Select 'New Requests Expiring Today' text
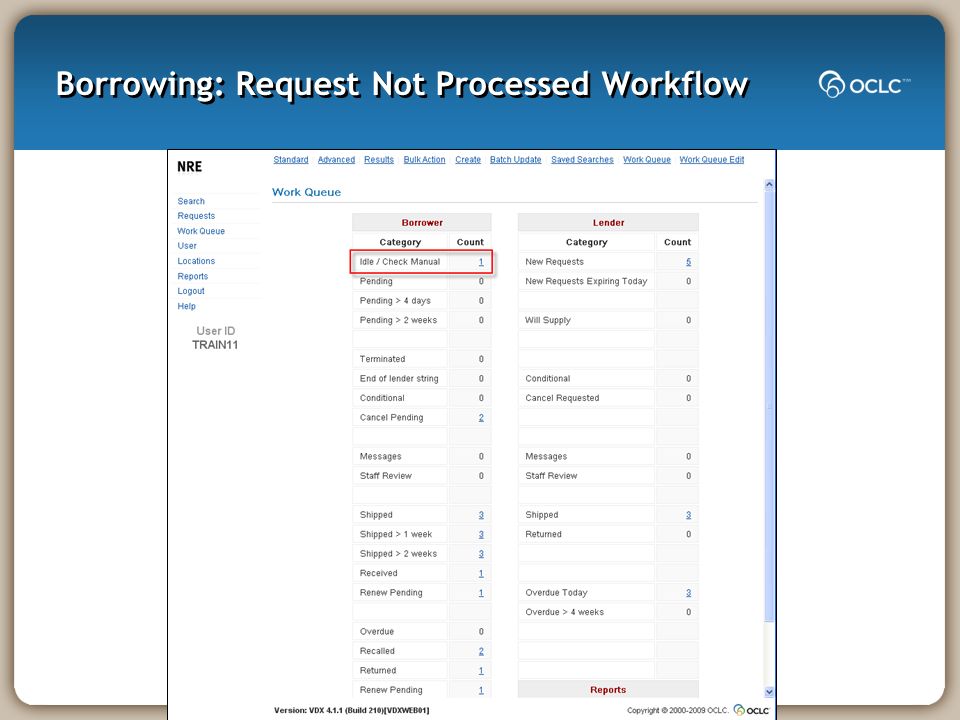 coord(586,281)
